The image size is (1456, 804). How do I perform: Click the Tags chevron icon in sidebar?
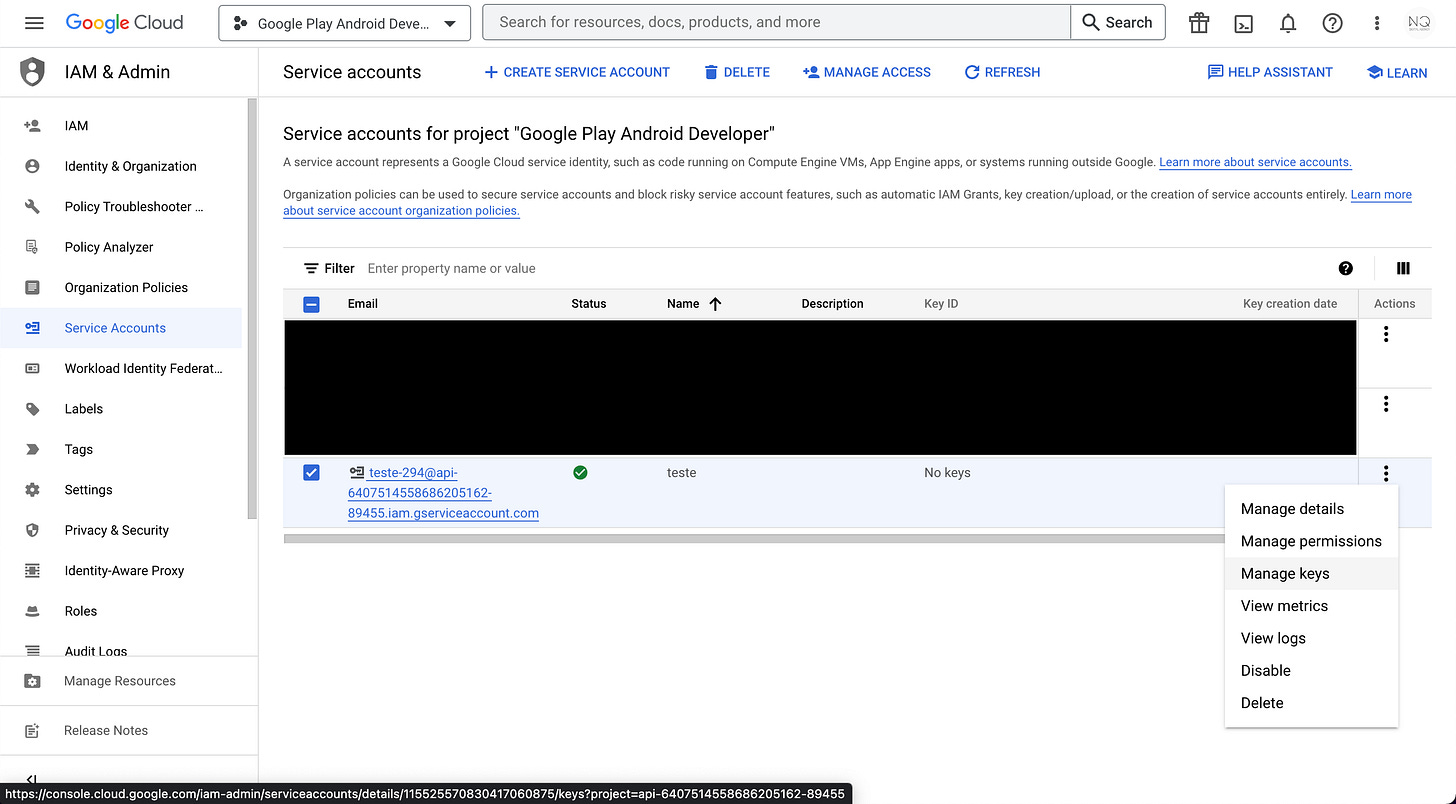(x=32, y=449)
